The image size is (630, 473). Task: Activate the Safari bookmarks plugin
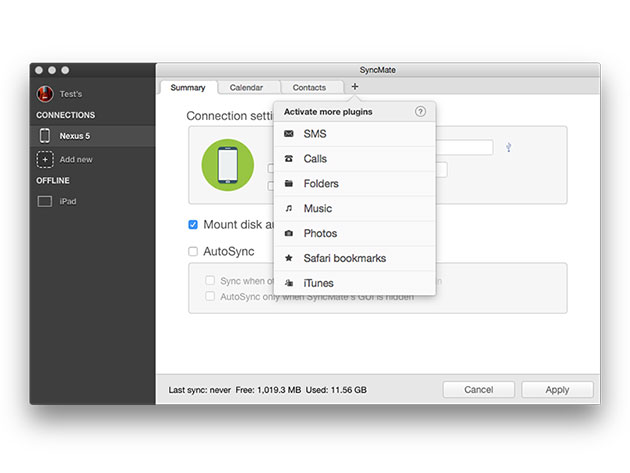coord(354,258)
